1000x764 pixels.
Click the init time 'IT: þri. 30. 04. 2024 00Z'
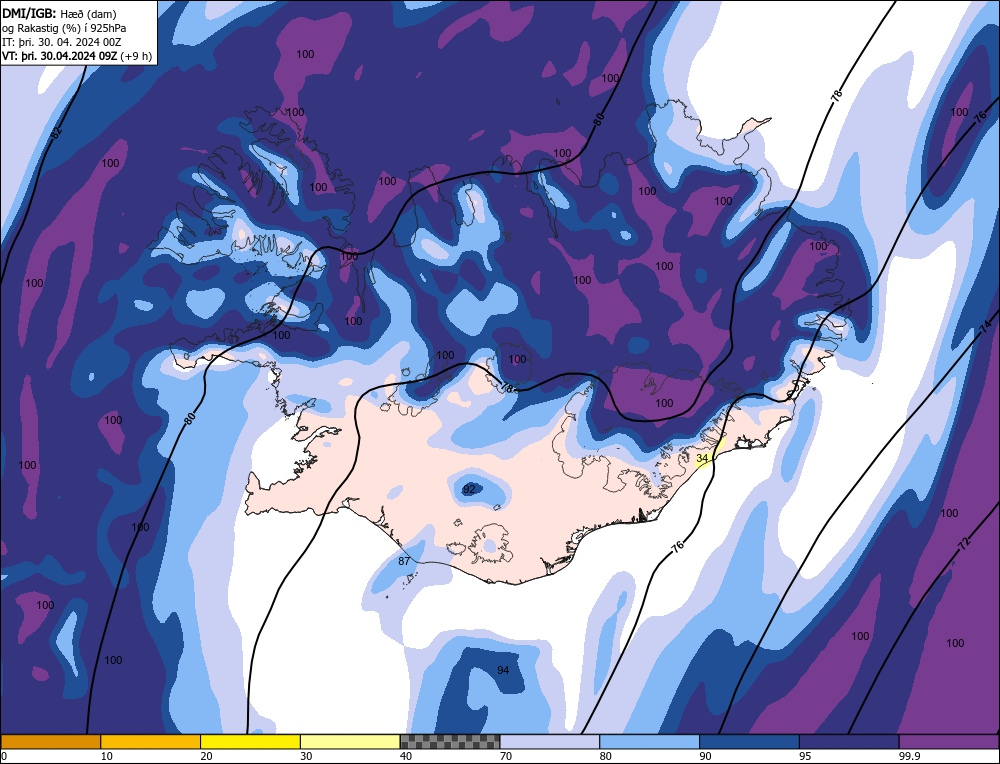tap(61, 41)
